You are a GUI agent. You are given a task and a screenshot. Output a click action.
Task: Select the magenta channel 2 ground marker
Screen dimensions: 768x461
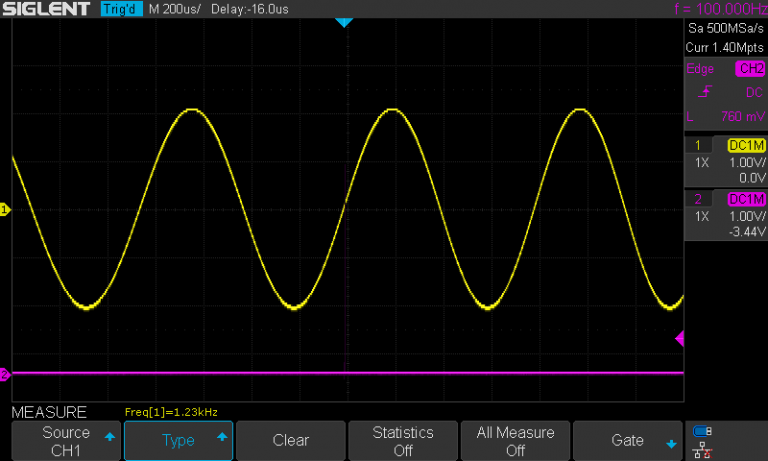5,375
